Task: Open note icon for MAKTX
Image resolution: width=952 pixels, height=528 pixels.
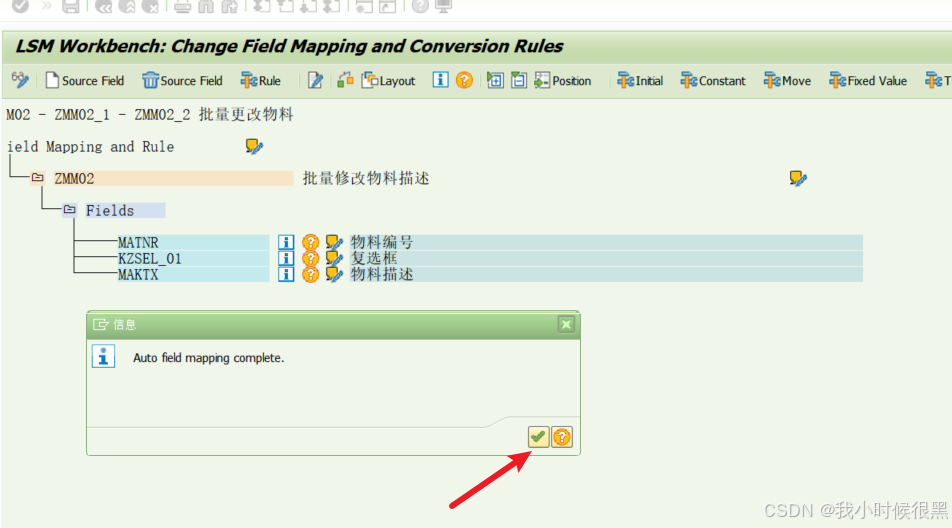Action: (334, 274)
